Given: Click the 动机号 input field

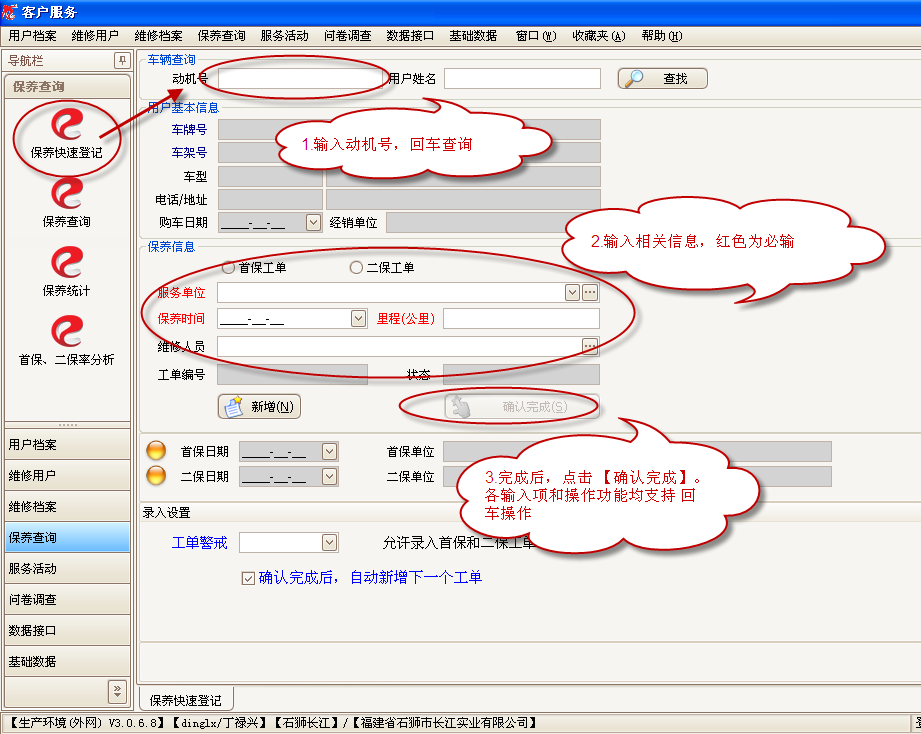Looking at the screenshot, I should (x=298, y=78).
